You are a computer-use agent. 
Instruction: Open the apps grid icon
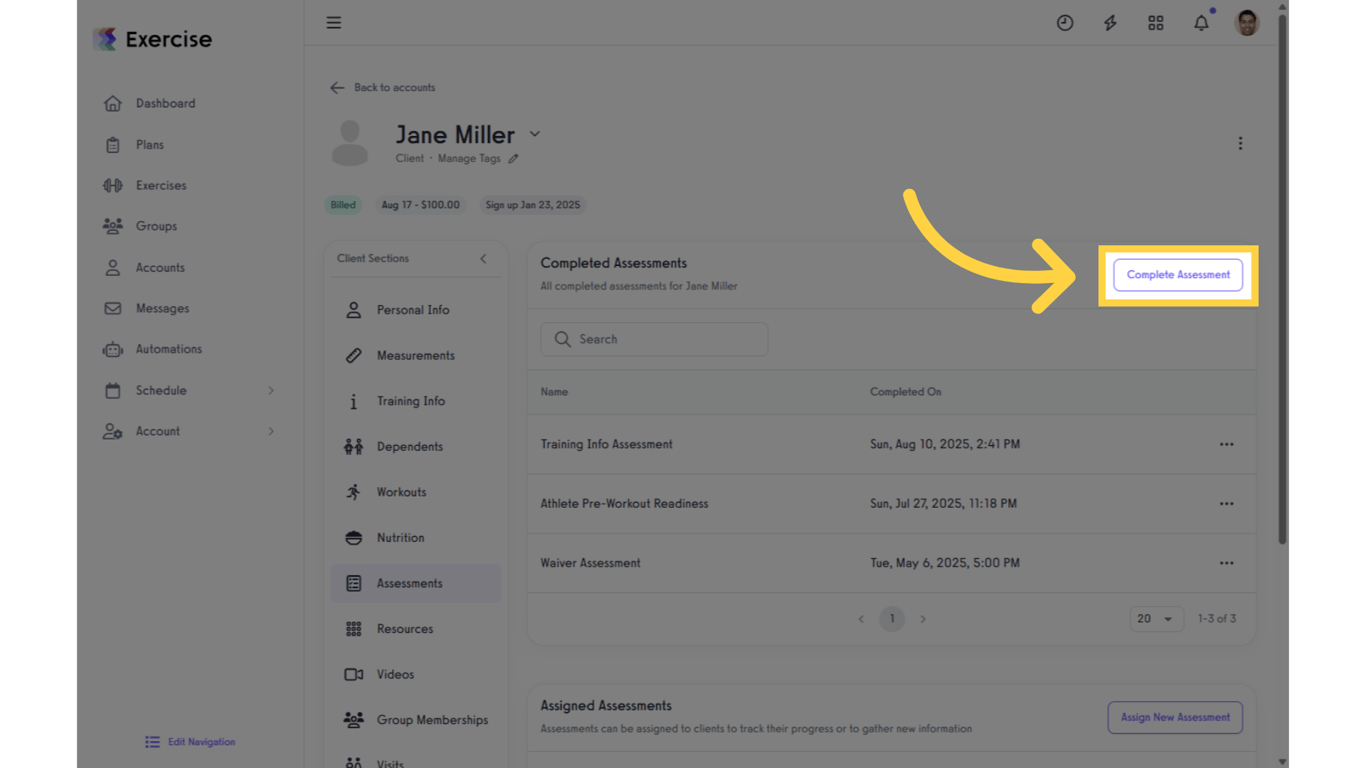click(1156, 23)
